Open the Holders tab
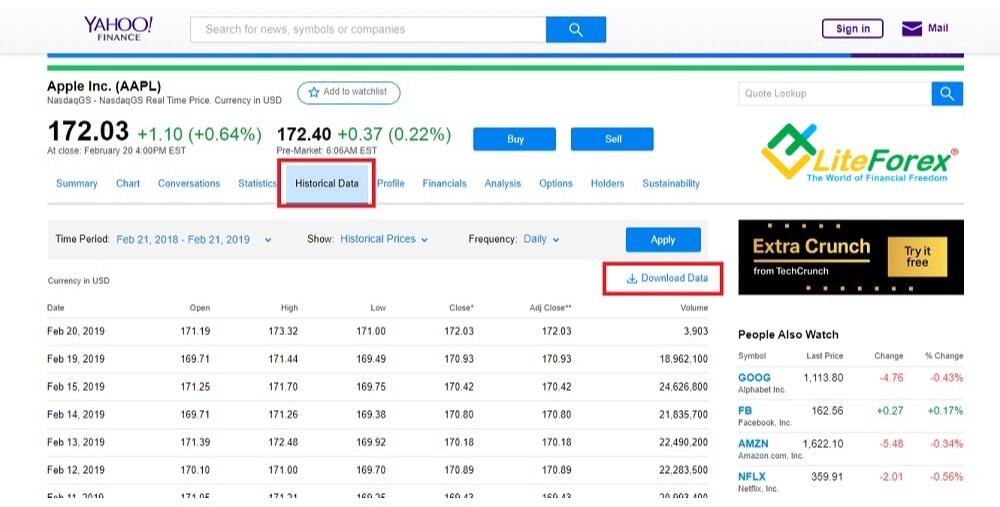Viewport: 1000px width, 507px height. [x=607, y=184]
